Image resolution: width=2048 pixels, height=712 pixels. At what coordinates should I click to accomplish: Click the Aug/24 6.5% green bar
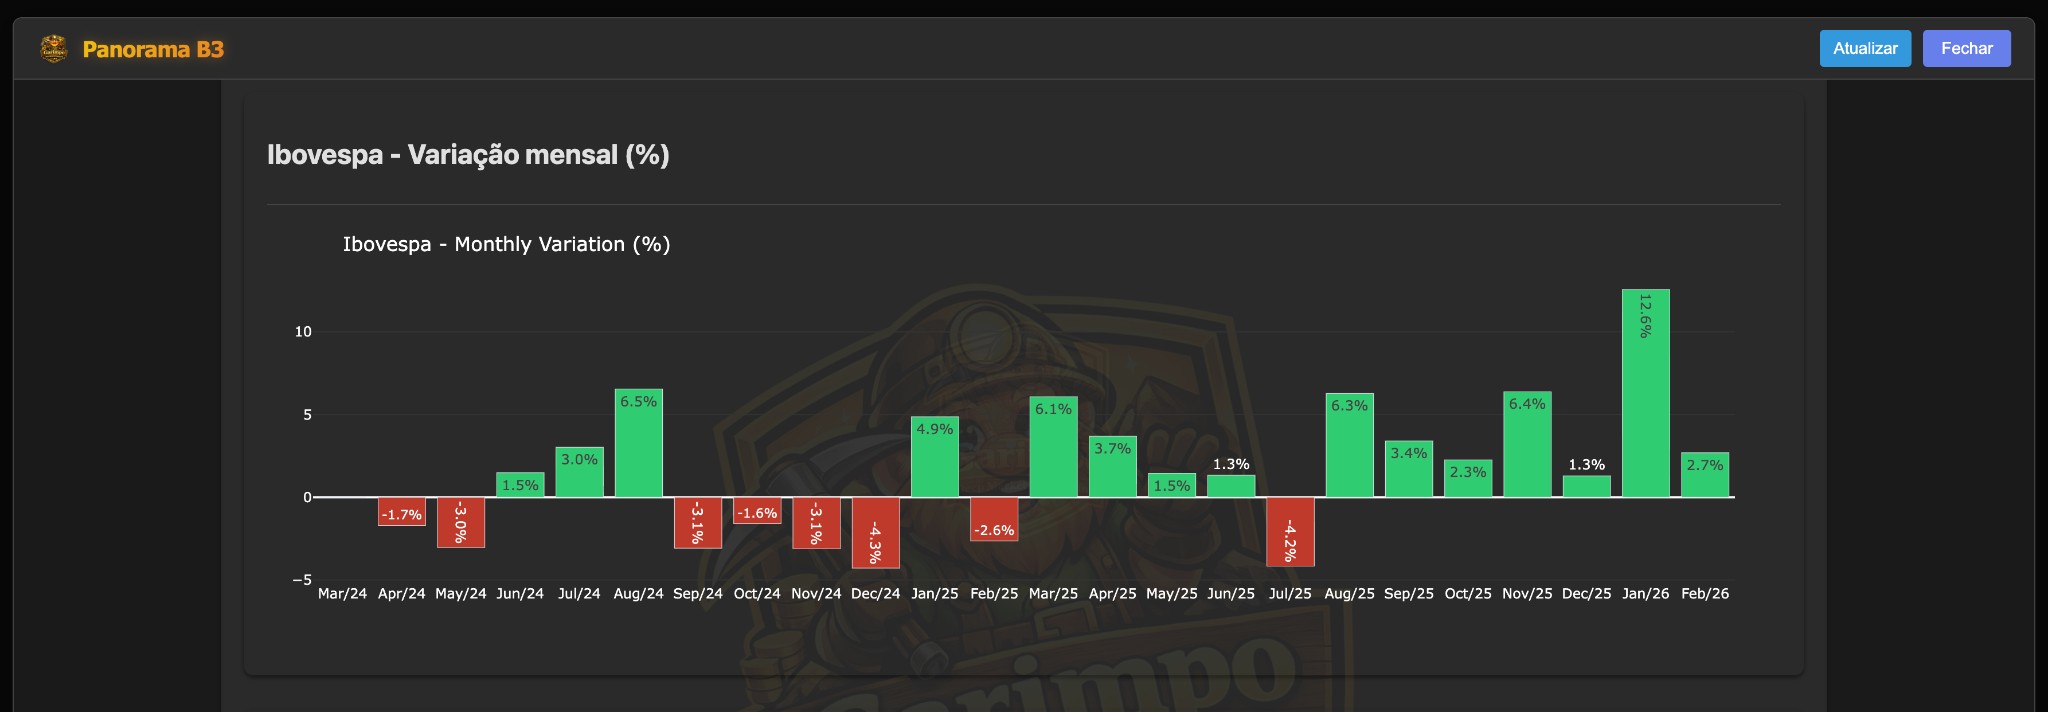tap(638, 443)
